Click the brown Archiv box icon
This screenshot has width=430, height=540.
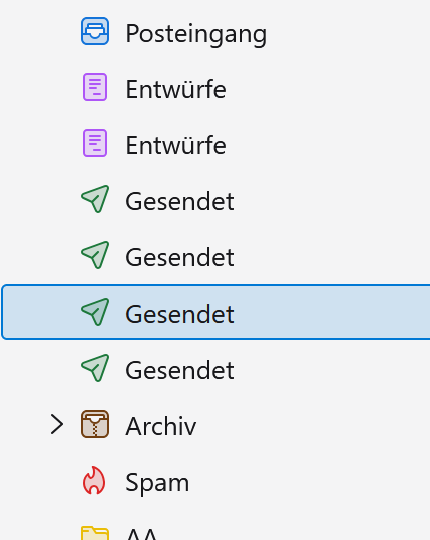coord(95,424)
